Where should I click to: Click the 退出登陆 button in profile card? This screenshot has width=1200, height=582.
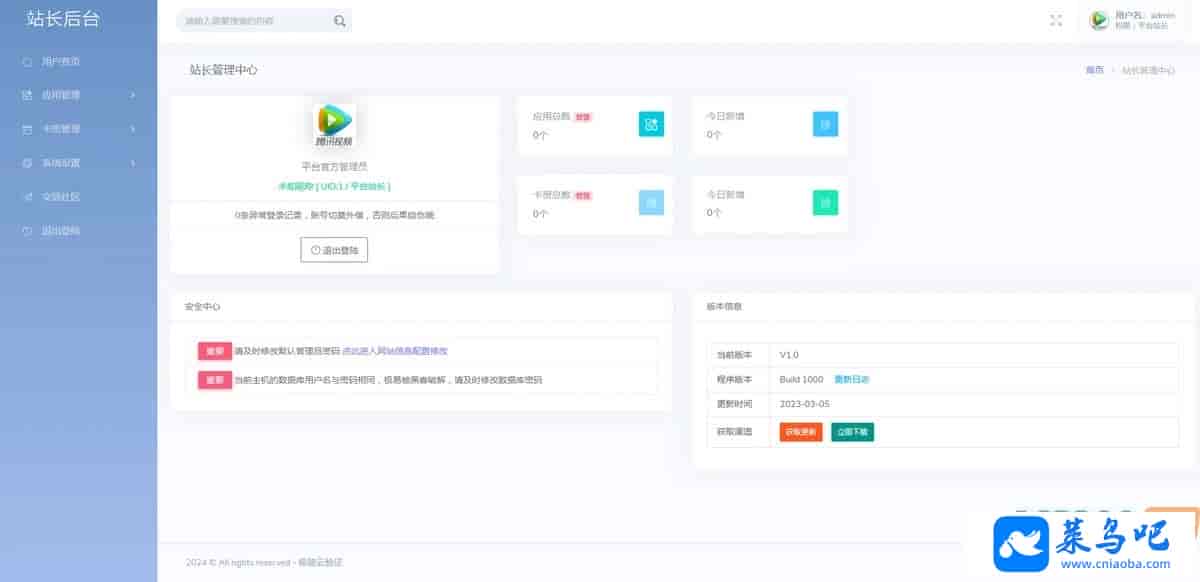(334, 250)
